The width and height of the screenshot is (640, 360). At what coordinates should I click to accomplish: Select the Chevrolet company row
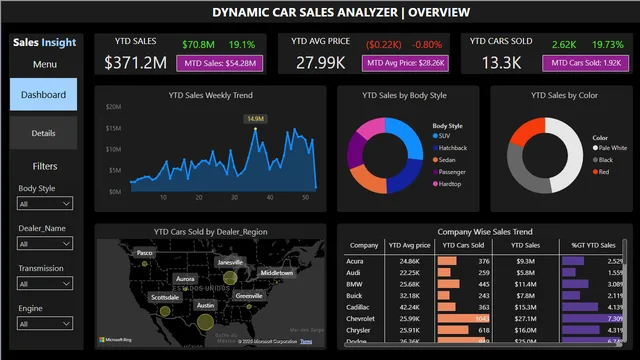coord(483,318)
